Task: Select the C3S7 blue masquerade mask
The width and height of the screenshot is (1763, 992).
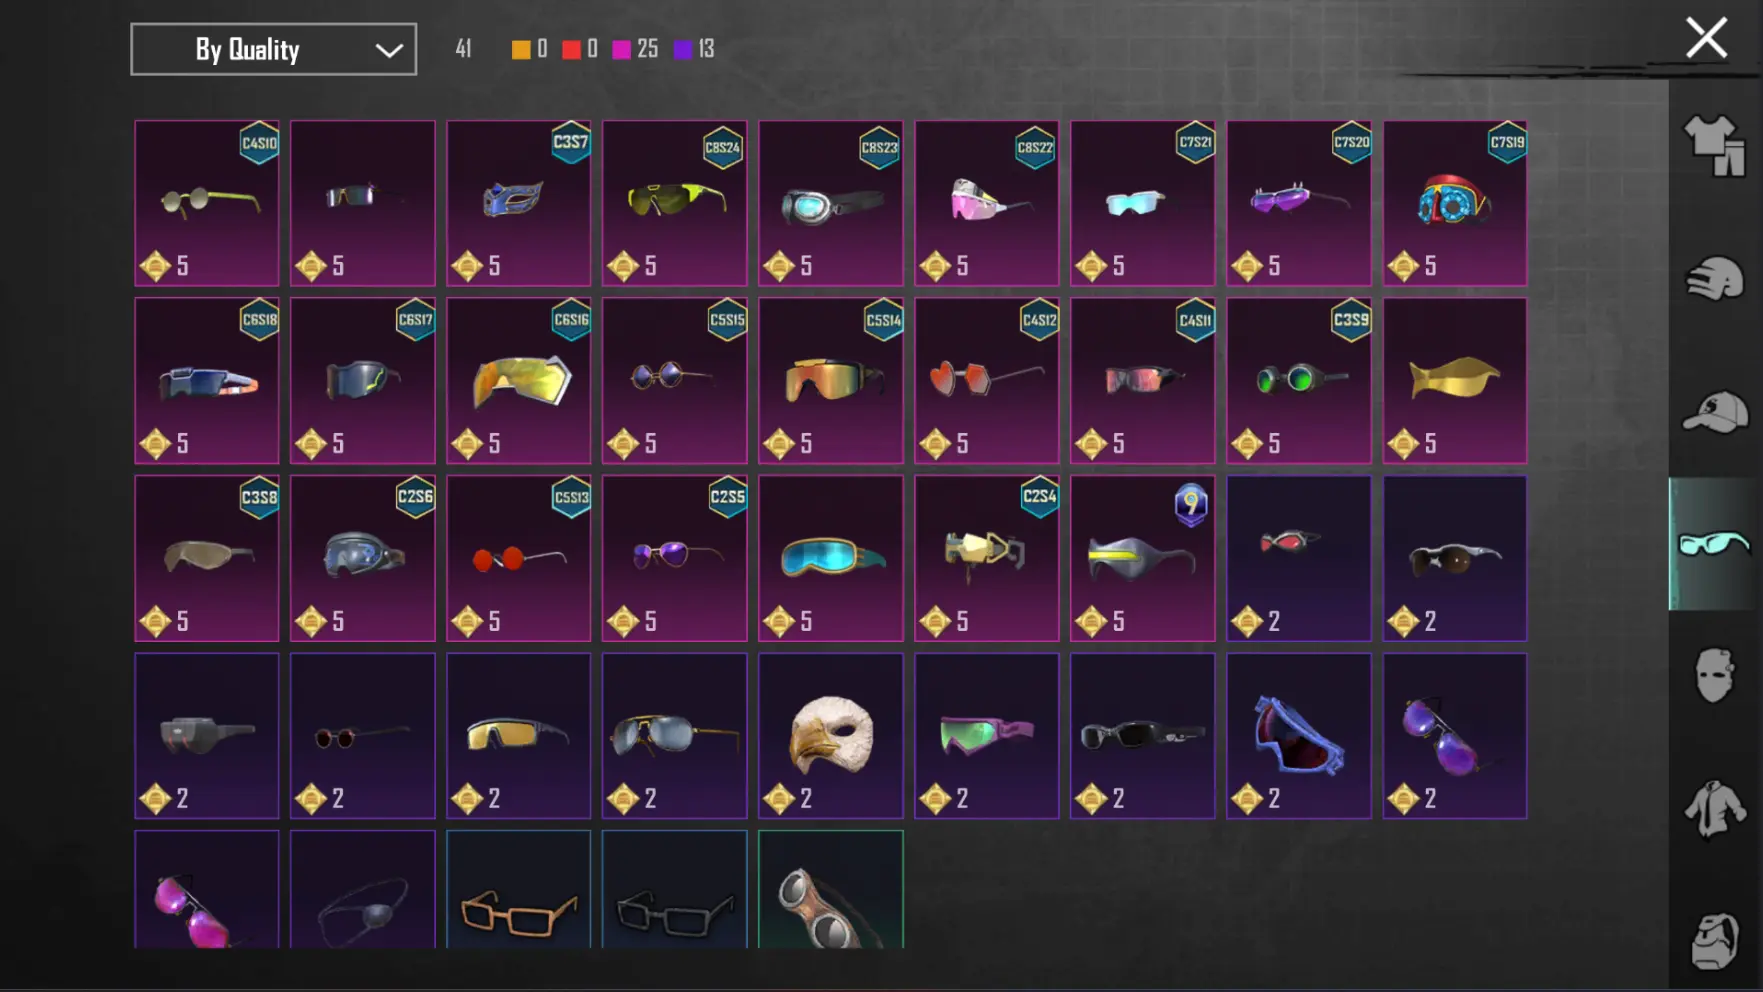Action: coord(519,203)
